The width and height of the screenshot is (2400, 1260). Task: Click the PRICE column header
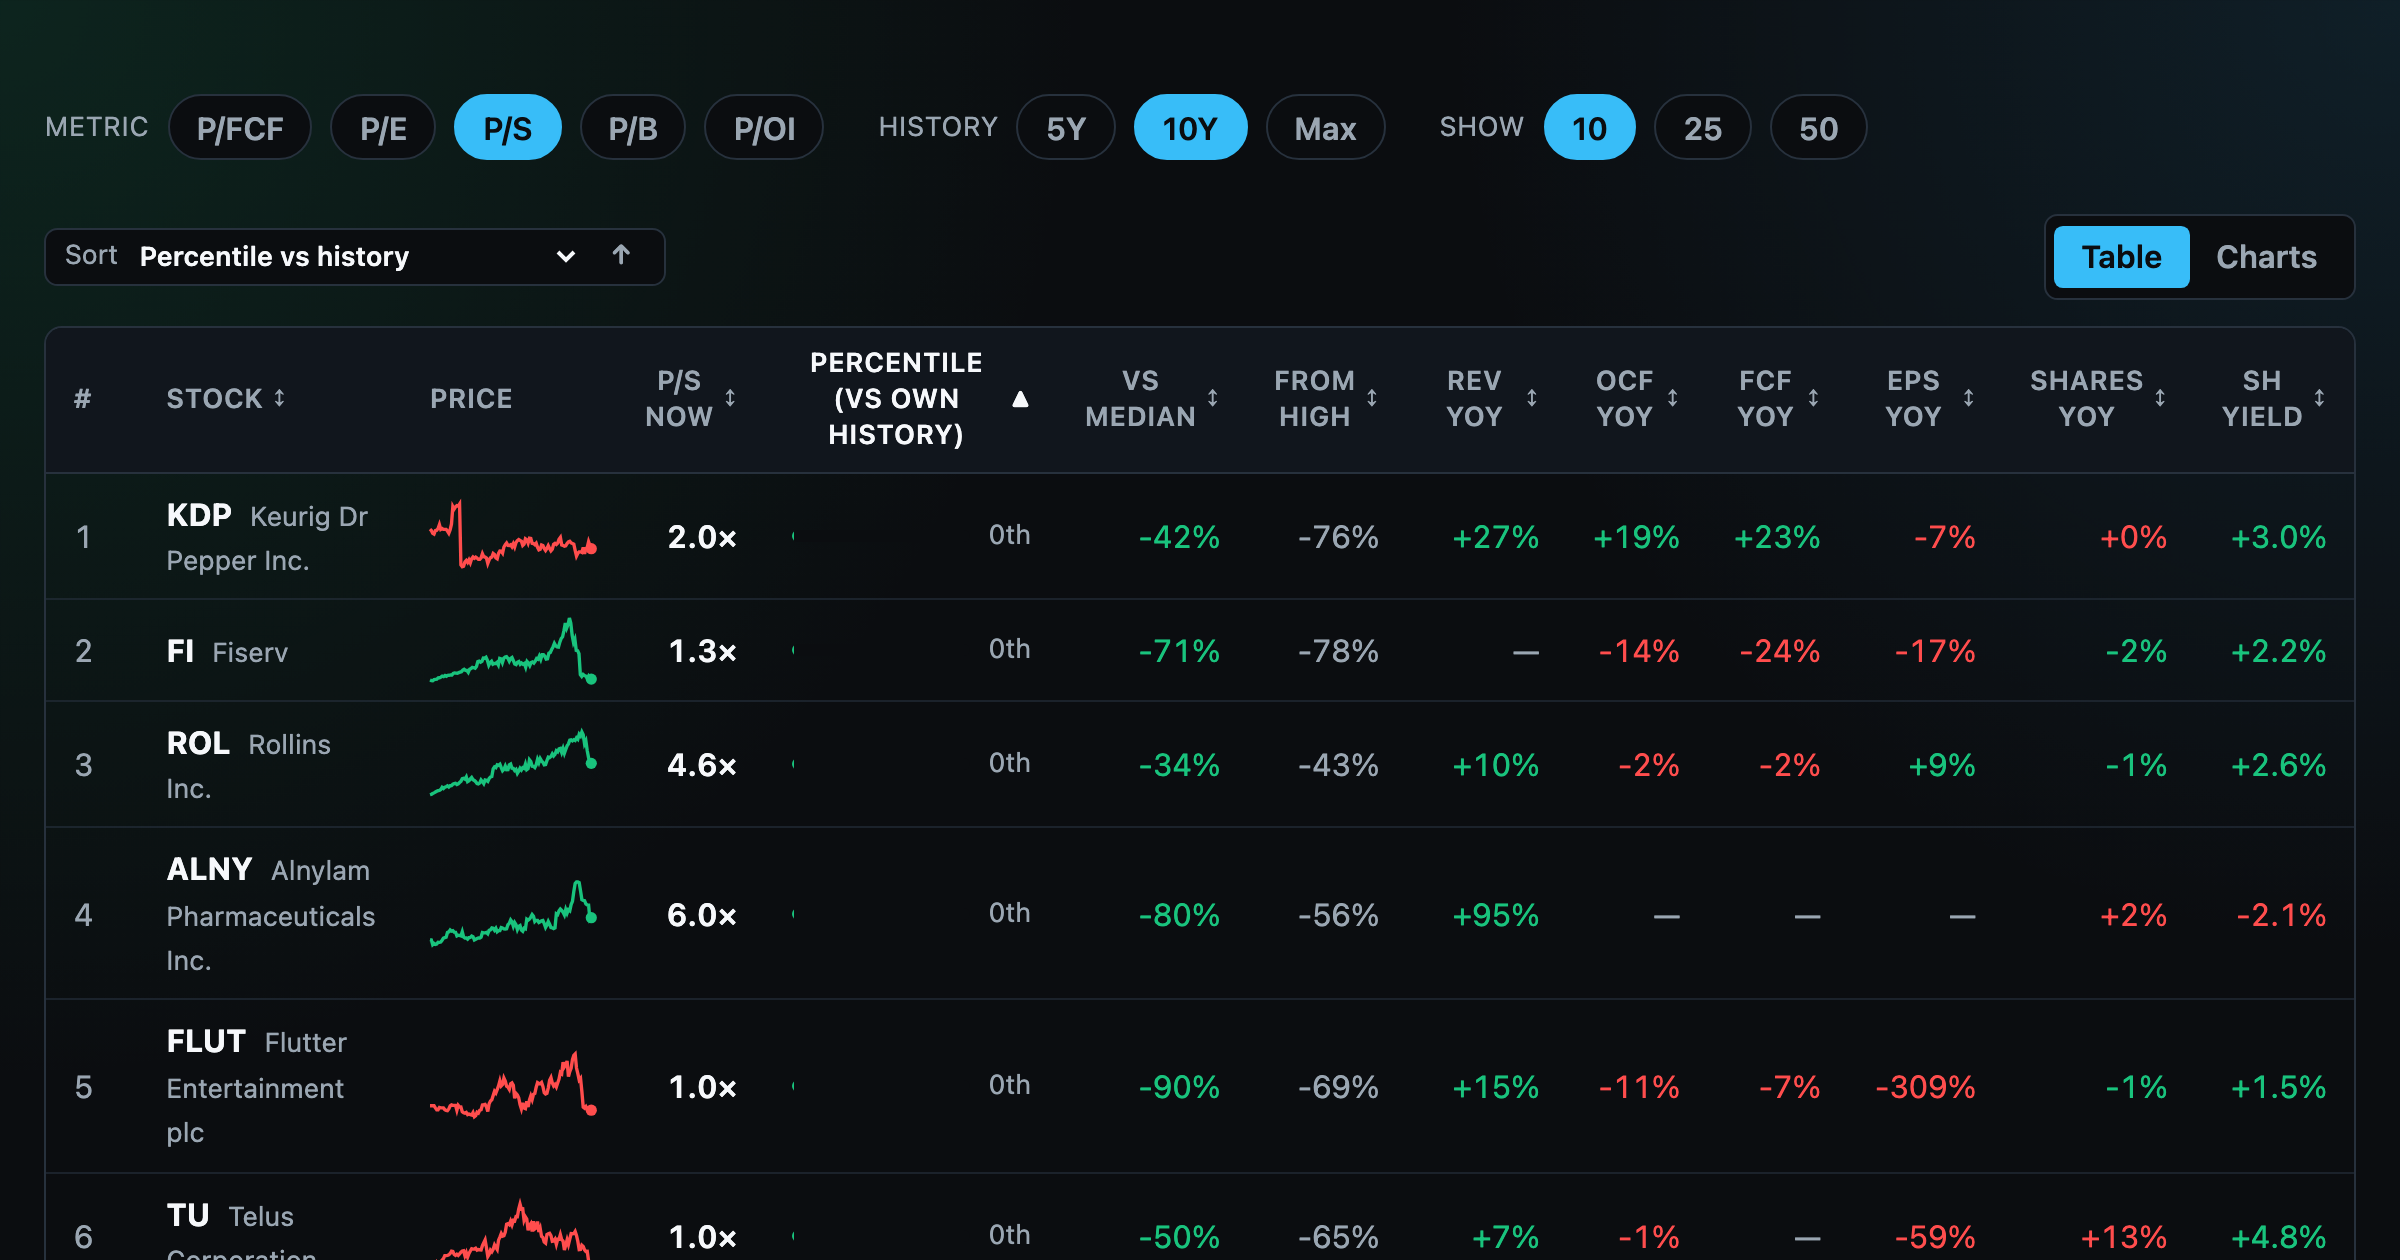471,398
